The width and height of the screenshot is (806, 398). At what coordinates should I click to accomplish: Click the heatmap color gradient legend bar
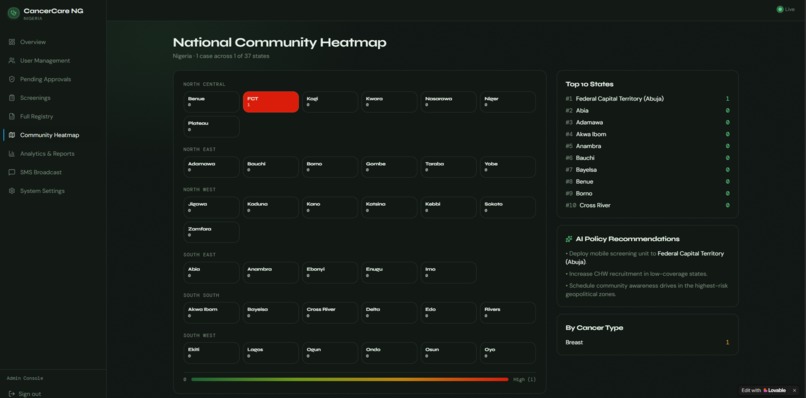[350, 379]
